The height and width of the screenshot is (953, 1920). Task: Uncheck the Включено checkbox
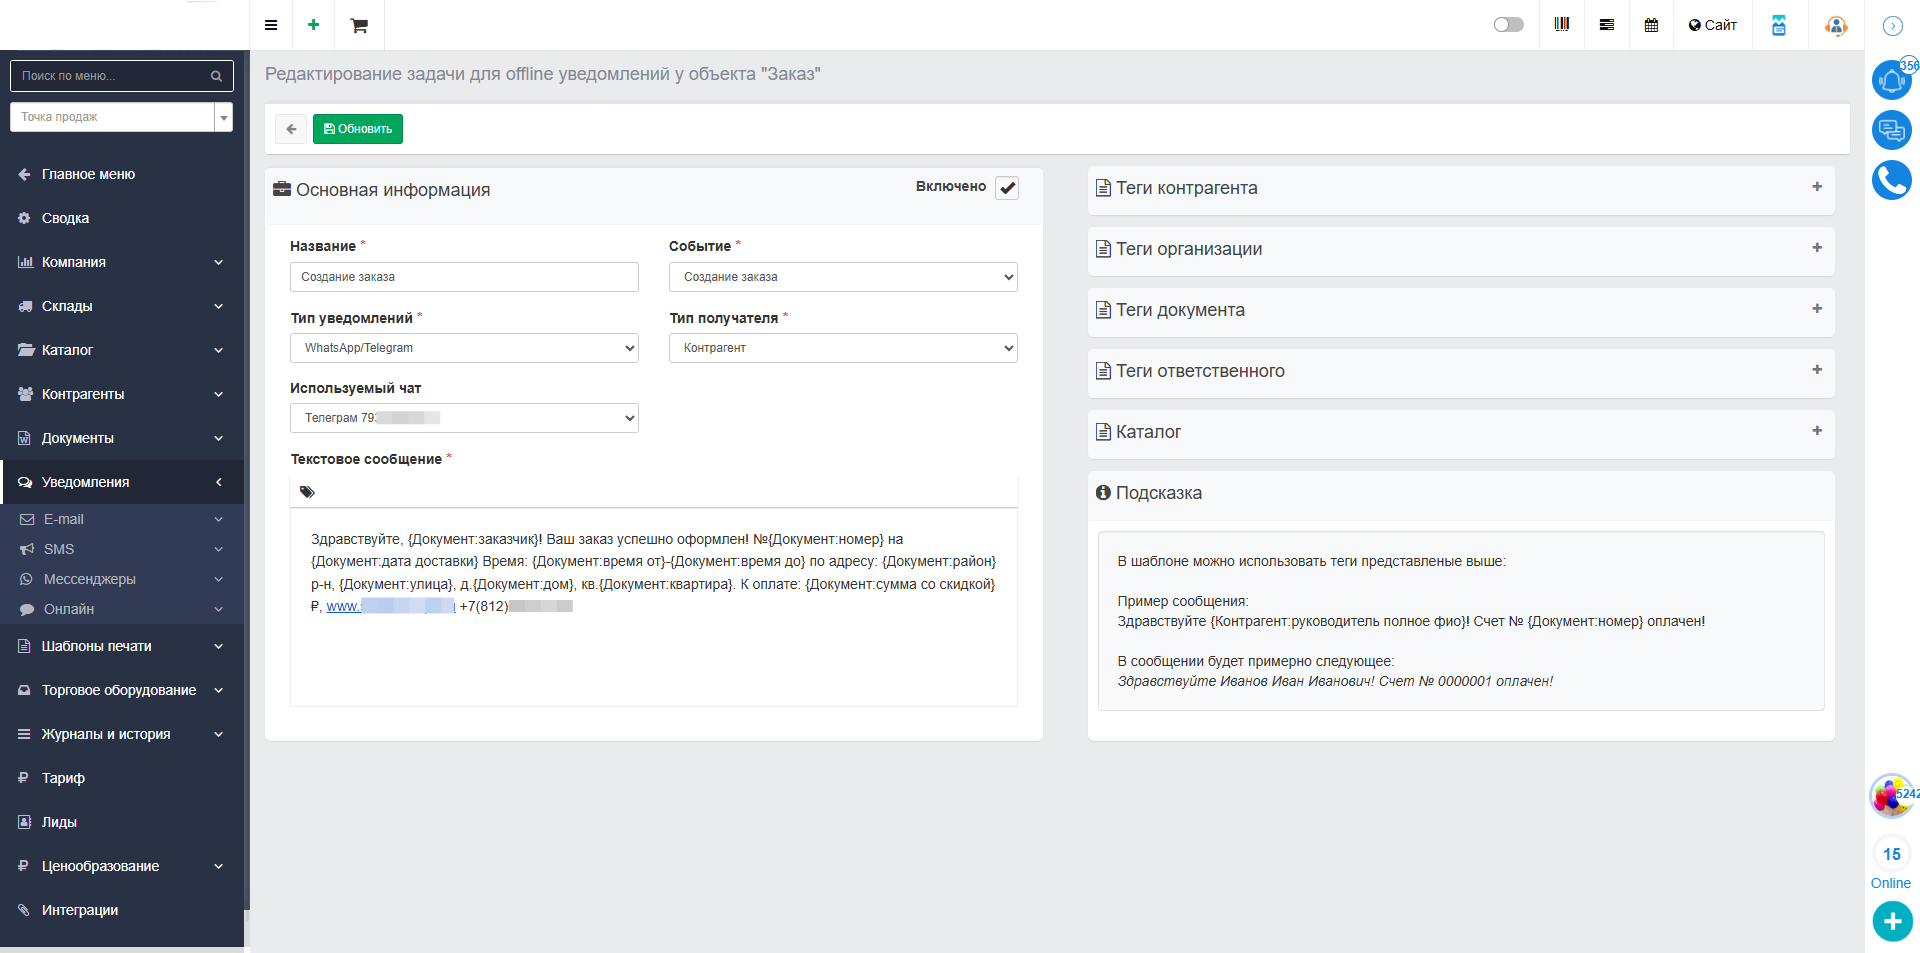click(x=1007, y=188)
